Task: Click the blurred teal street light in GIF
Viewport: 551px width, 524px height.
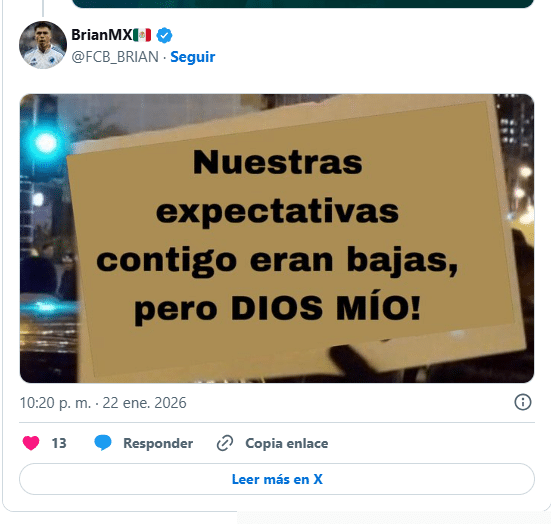Action: point(46,143)
